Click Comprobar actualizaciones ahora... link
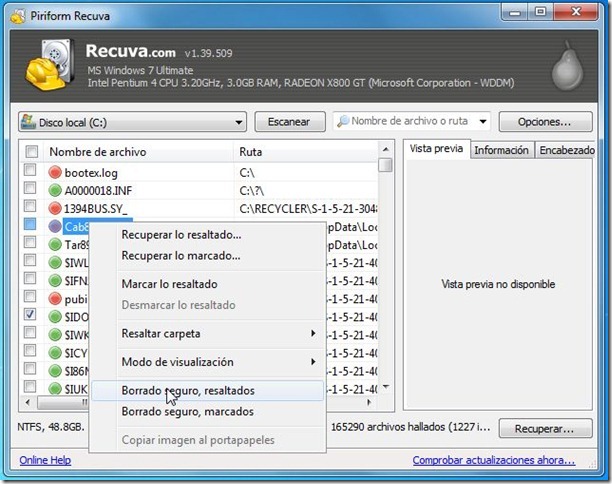This screenshot has height=484, width=612. tap(494, 460)
